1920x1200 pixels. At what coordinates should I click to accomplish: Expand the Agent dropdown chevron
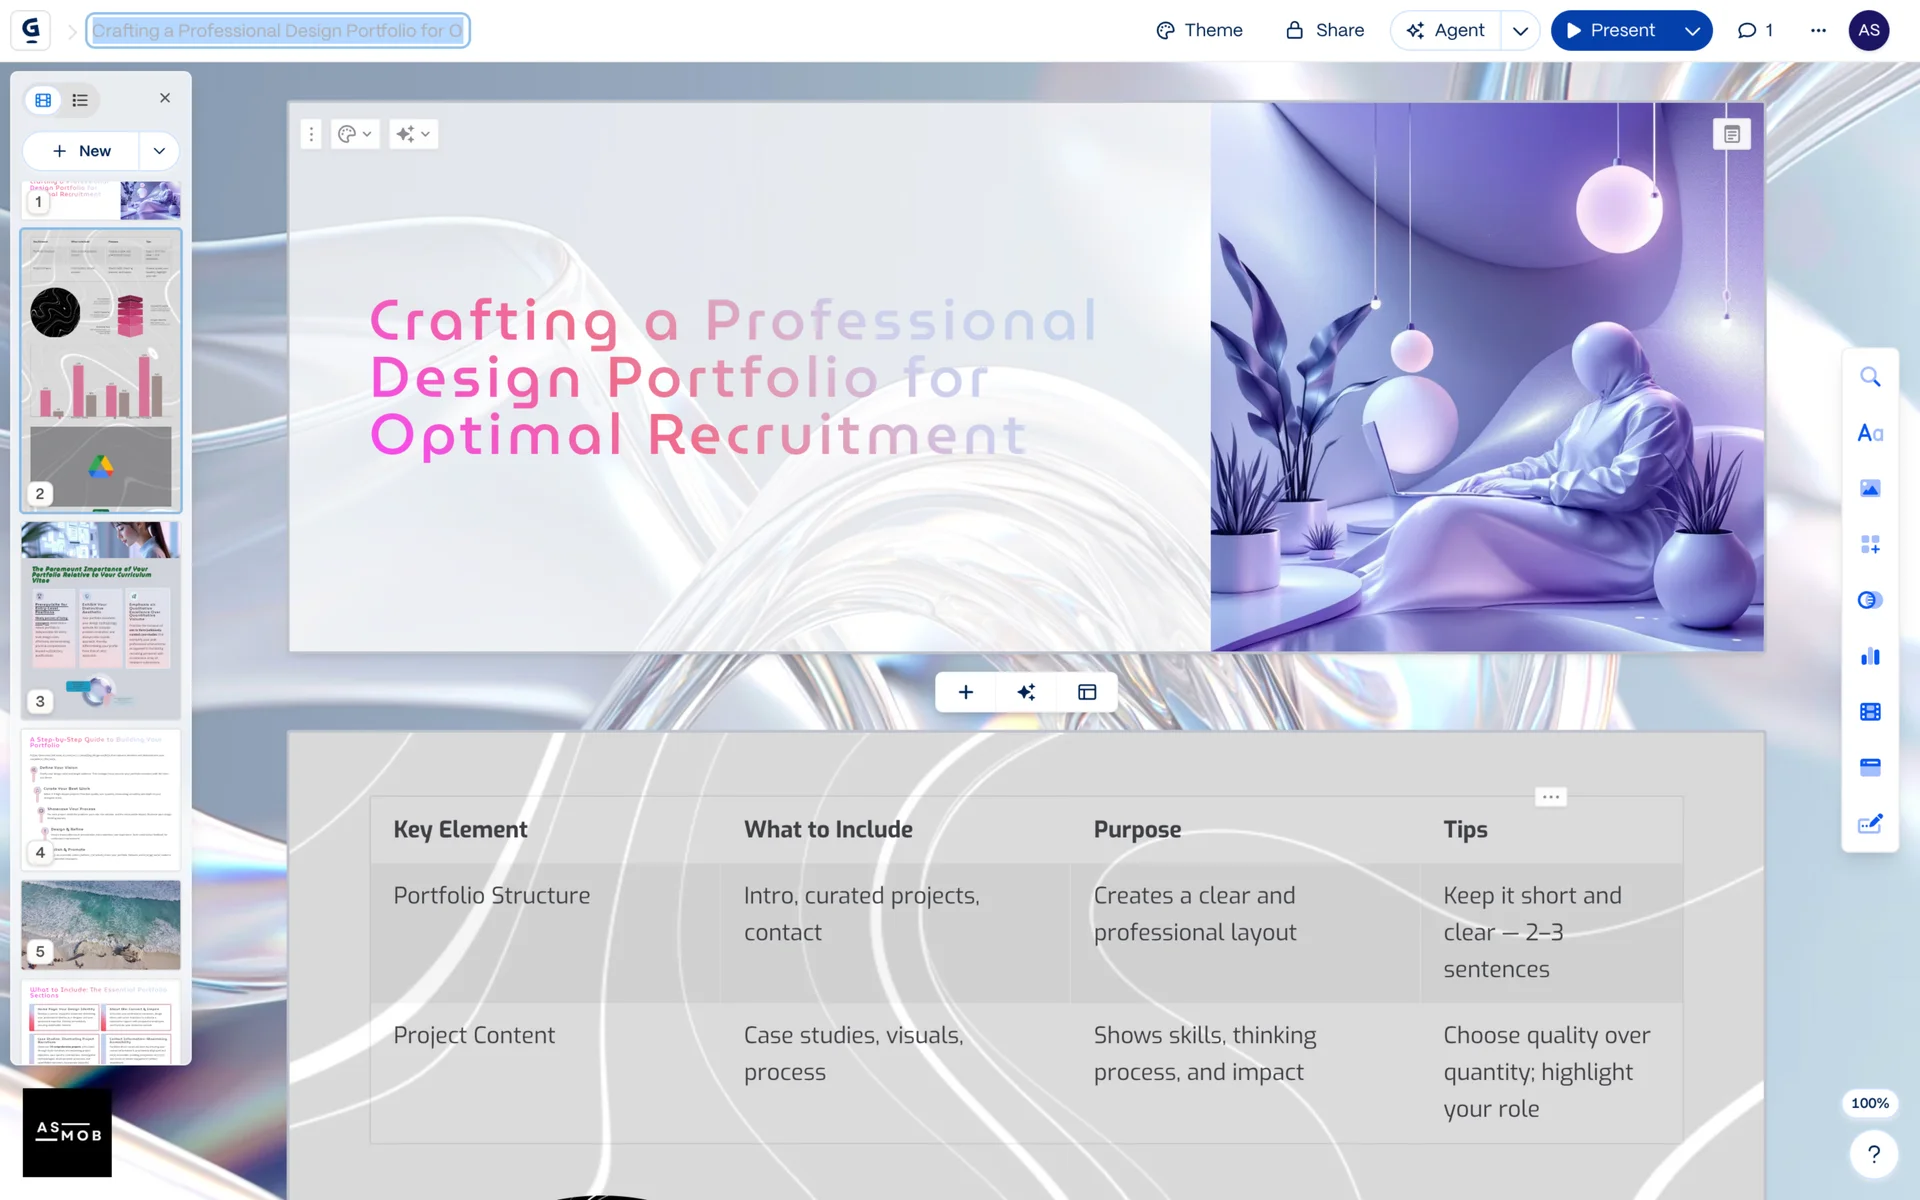(x=1520, y=30)
